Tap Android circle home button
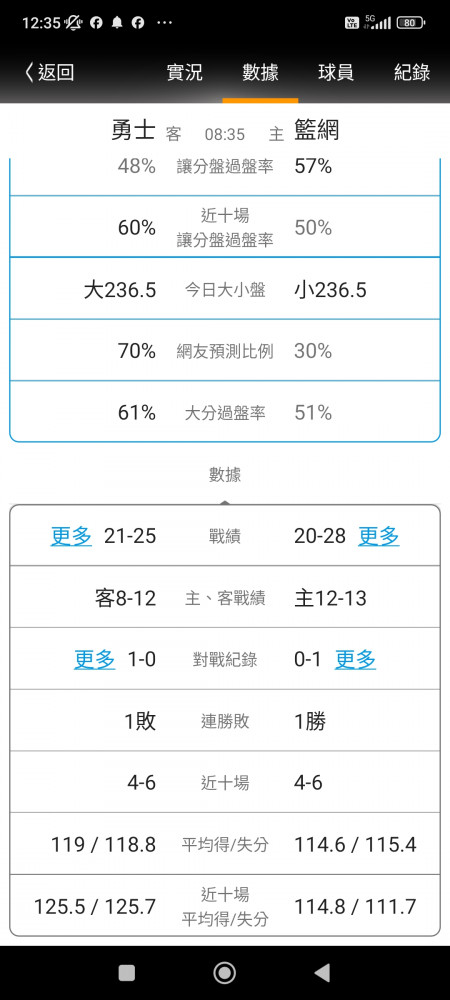Image resolution: width=450 pixels, height=1000 pixels. pyautogui.click(x=224, y=973)
